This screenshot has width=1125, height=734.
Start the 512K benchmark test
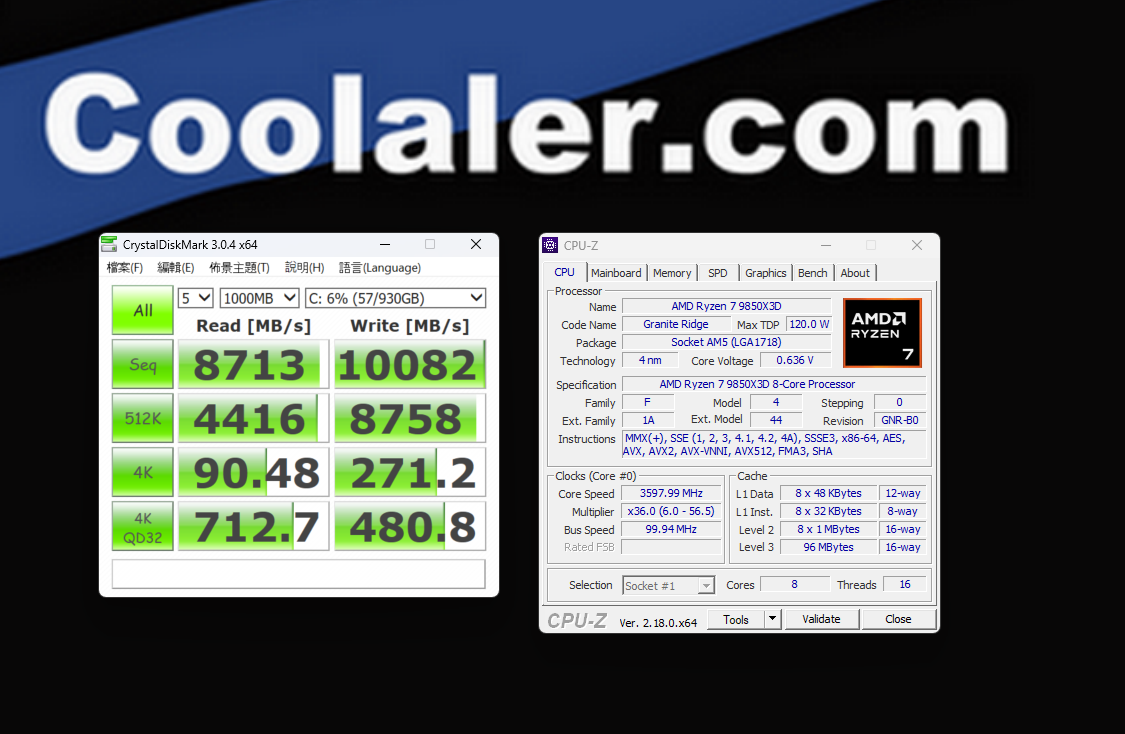pos(143,418)
